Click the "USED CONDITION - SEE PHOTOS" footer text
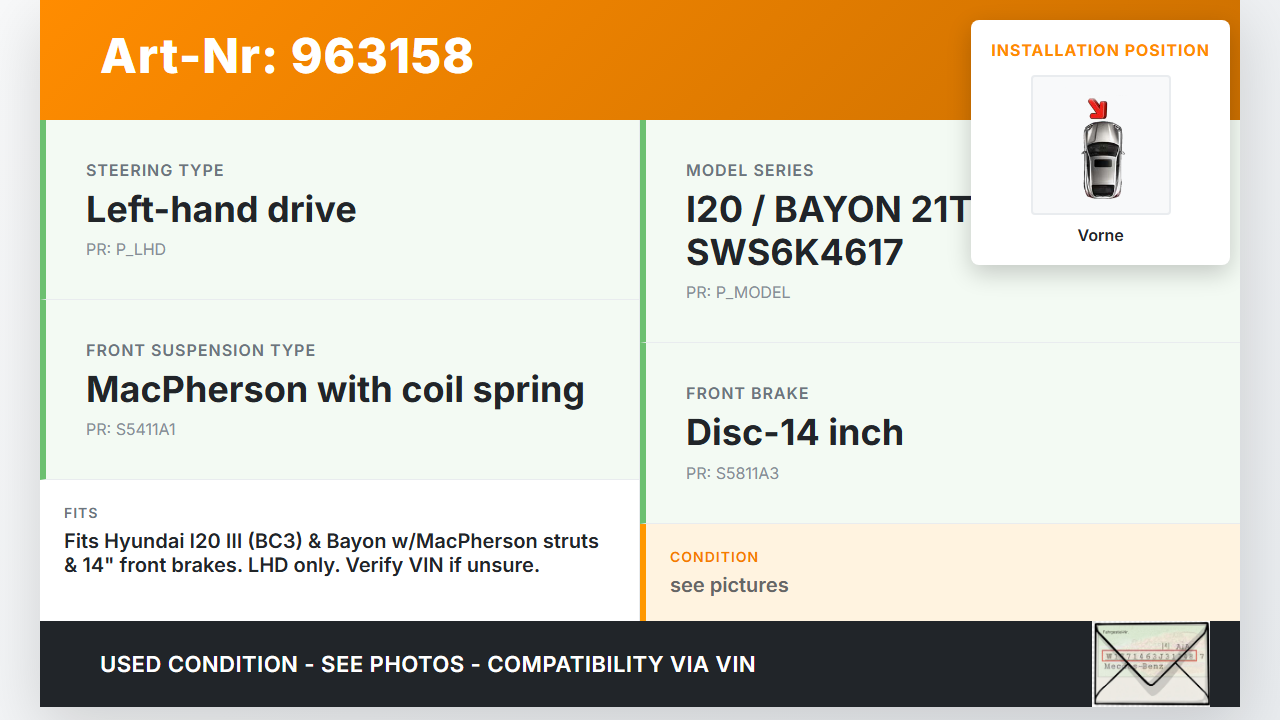 pyautogui.click(x=428, y=664)
